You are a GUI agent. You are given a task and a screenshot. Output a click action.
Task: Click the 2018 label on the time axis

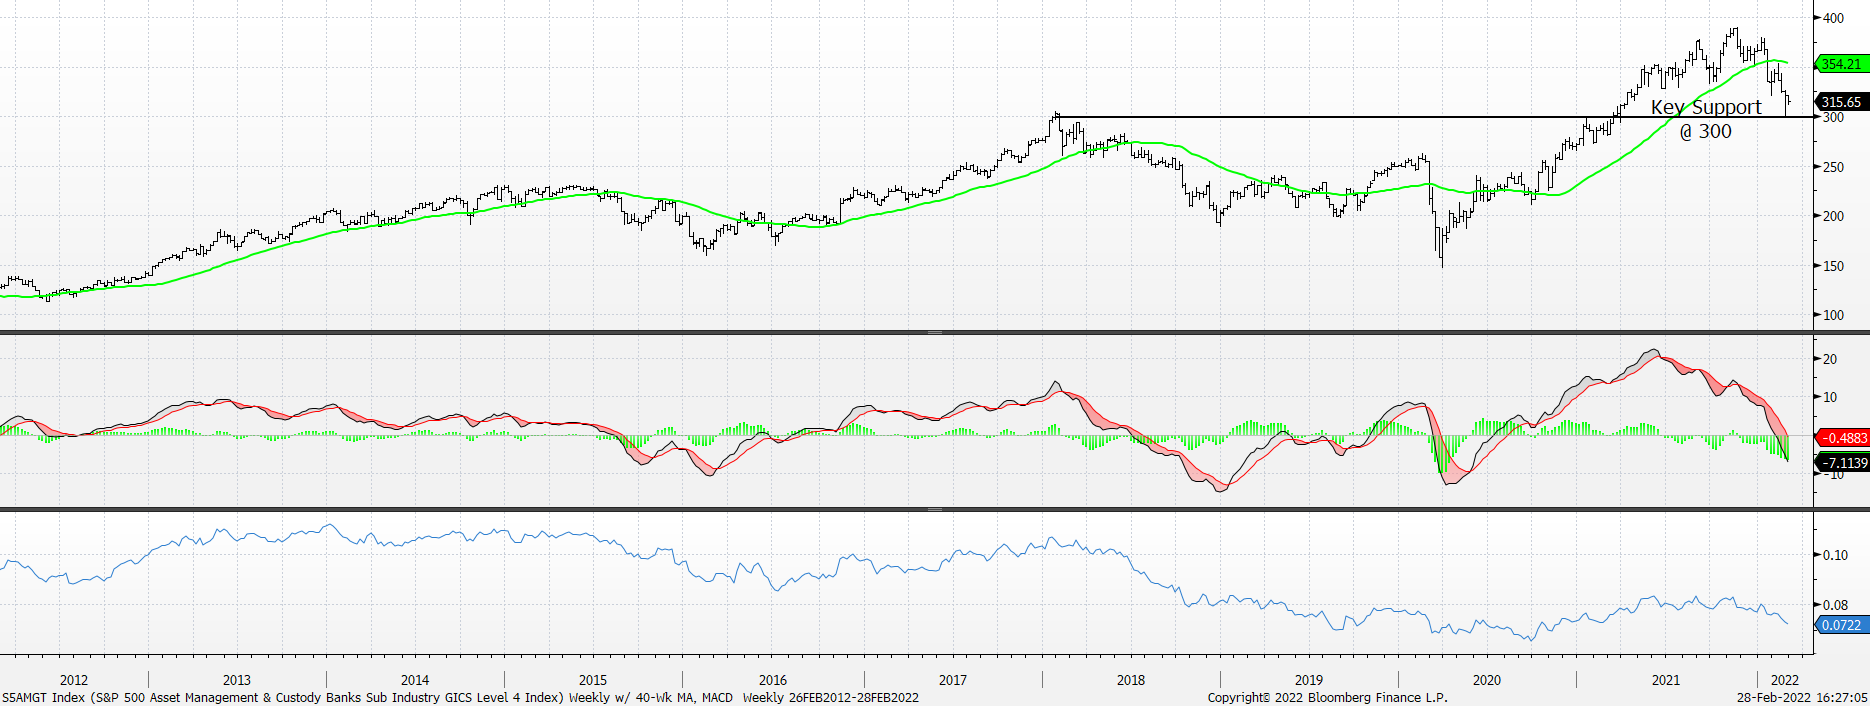(1131, 680)
